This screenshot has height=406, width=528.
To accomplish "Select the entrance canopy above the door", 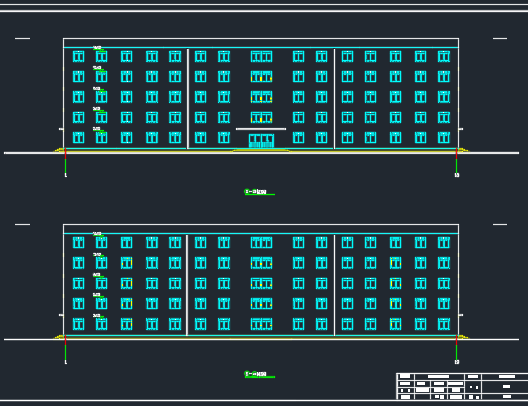I will tap(261, 129).
